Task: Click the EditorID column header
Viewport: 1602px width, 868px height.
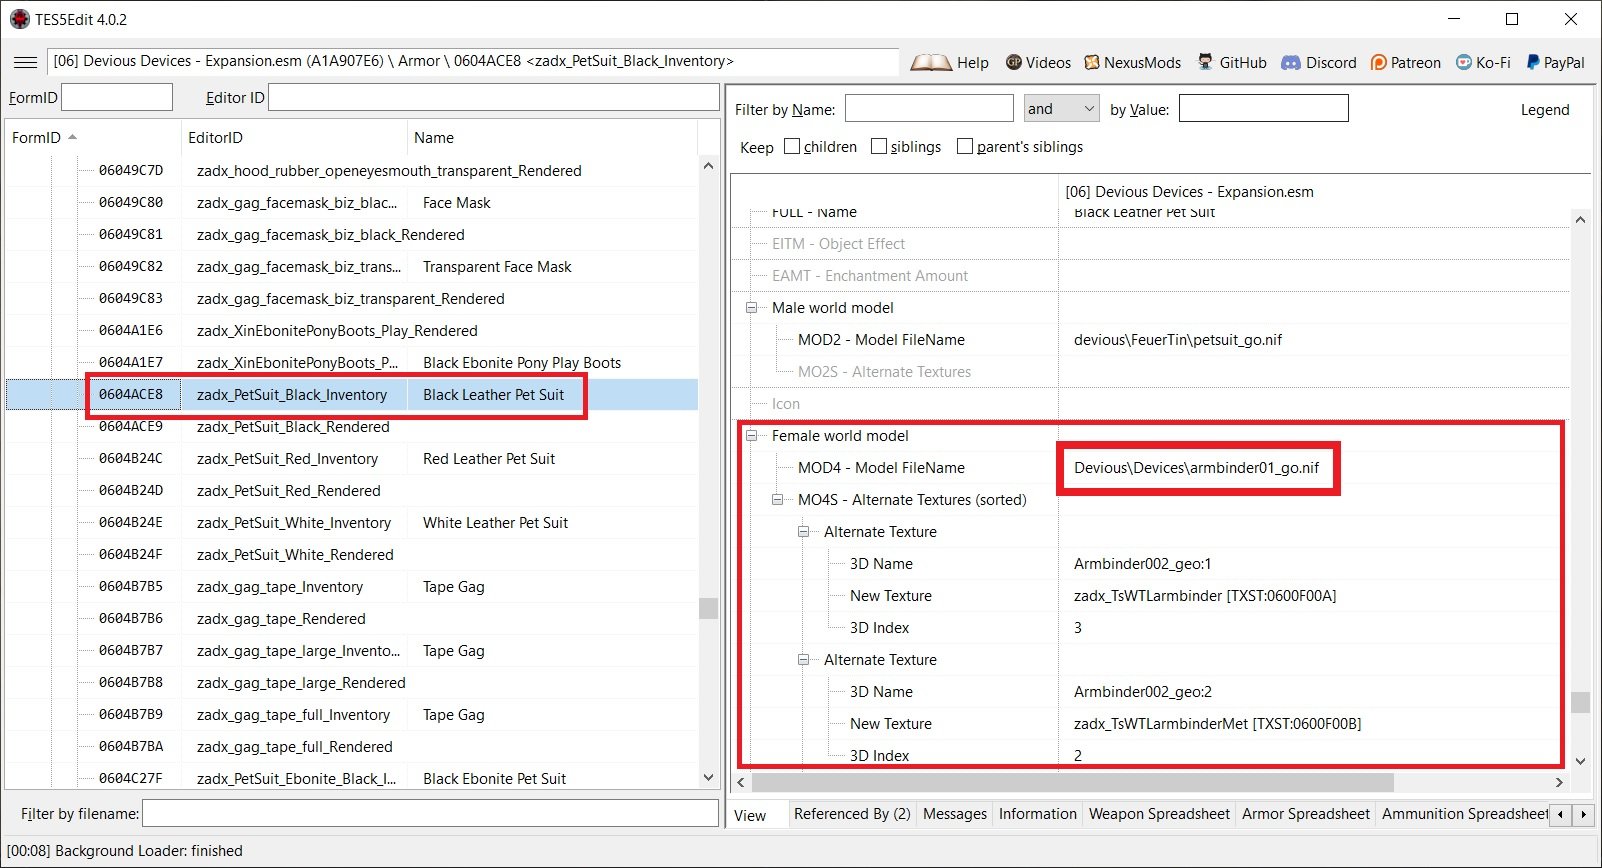Action: point(294,138)
